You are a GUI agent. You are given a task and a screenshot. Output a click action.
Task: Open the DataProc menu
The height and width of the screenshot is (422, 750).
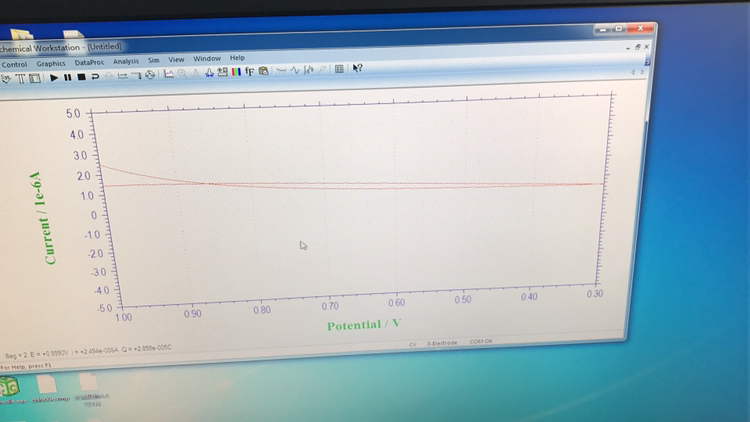[89, 62]
